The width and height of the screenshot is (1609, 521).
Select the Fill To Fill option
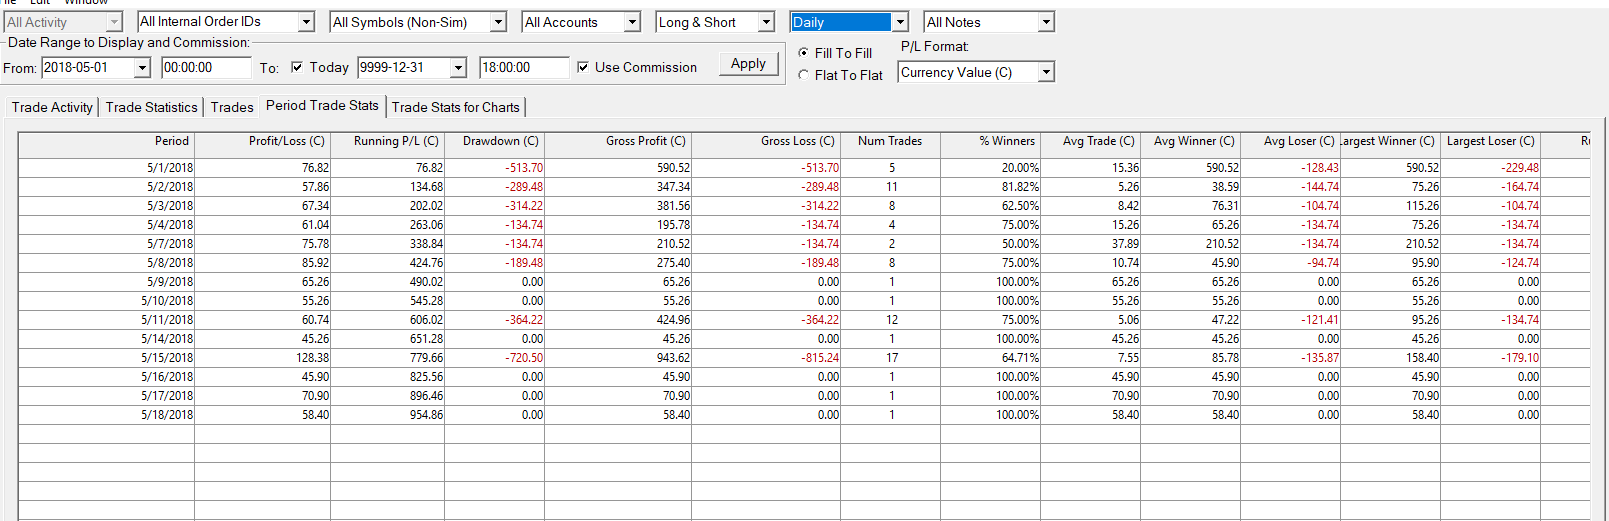coord(804,52)
